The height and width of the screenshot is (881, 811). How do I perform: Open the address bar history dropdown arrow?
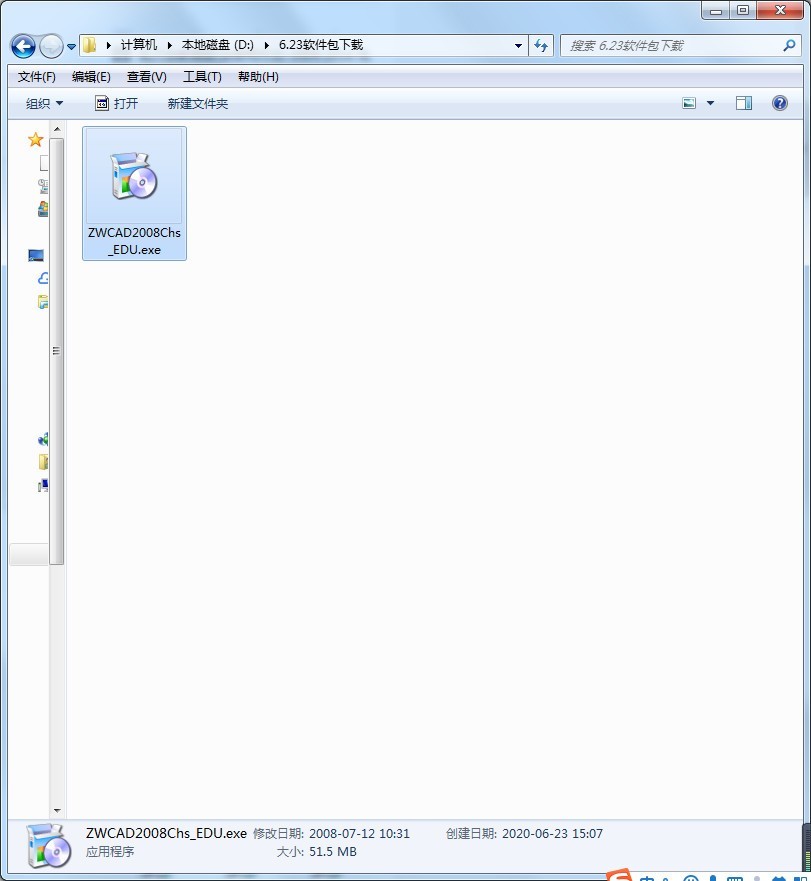pos(517,45)
